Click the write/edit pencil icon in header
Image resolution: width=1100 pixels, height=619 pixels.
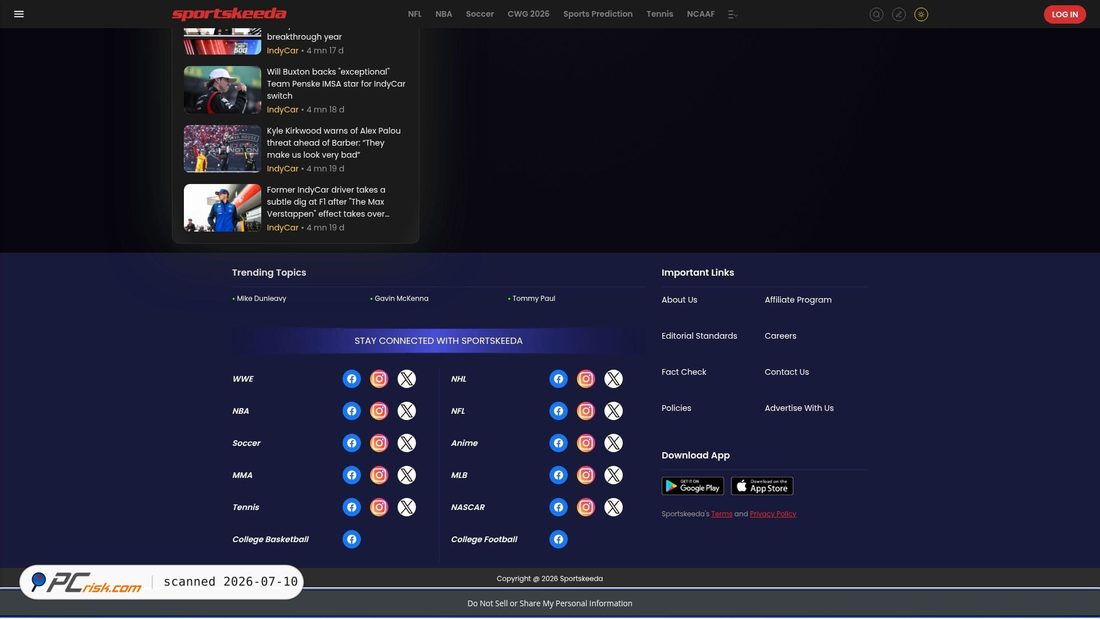coord(899,14)
